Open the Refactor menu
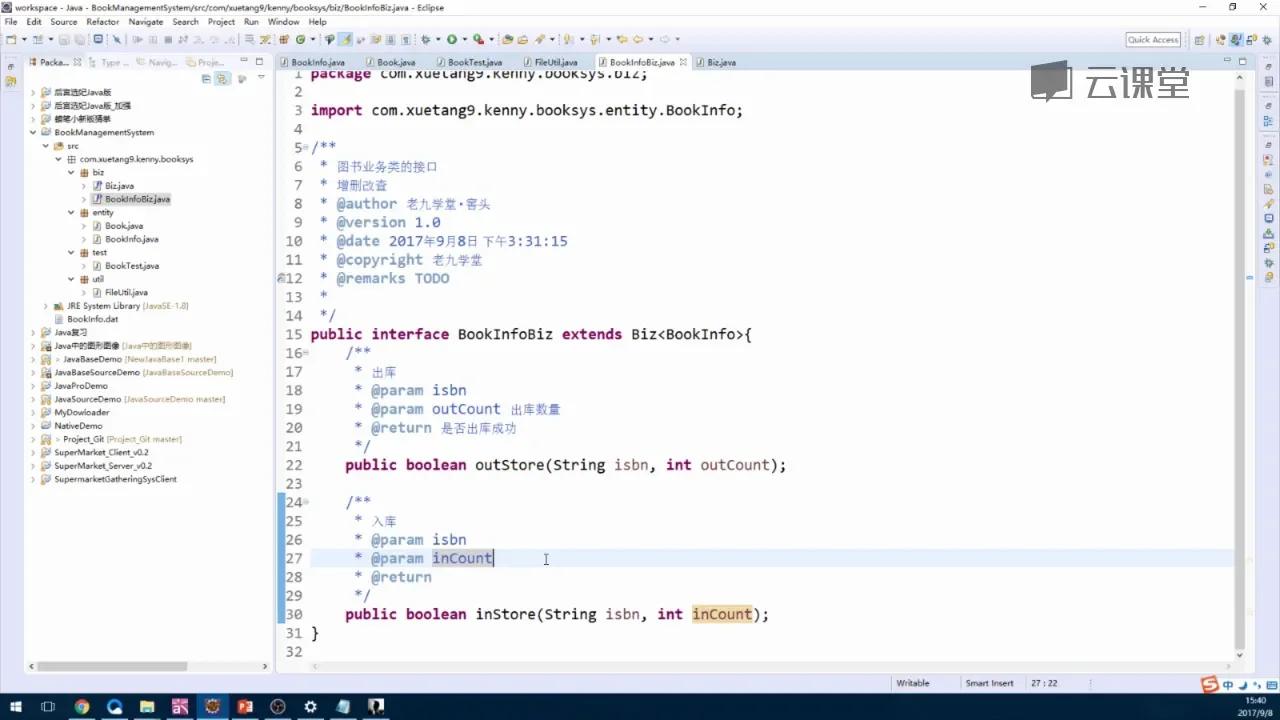 [x=102, y=21]
